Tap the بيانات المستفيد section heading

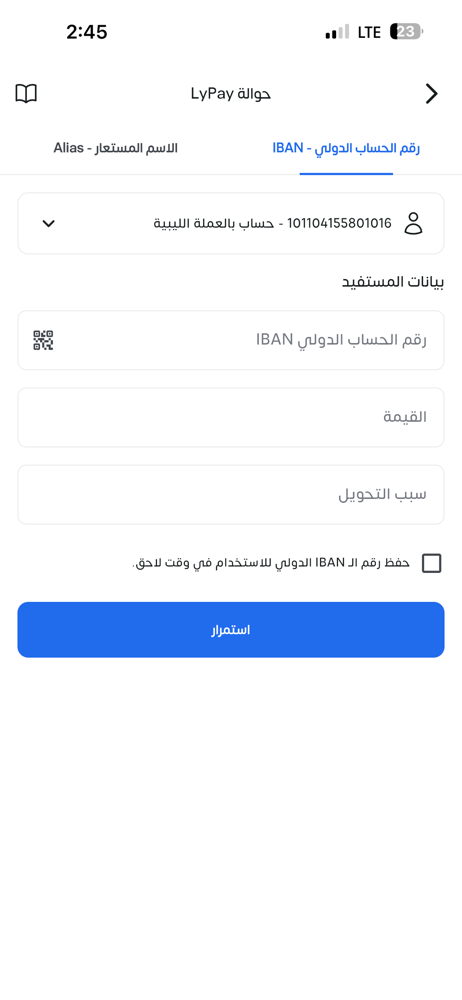click(394, 283)
